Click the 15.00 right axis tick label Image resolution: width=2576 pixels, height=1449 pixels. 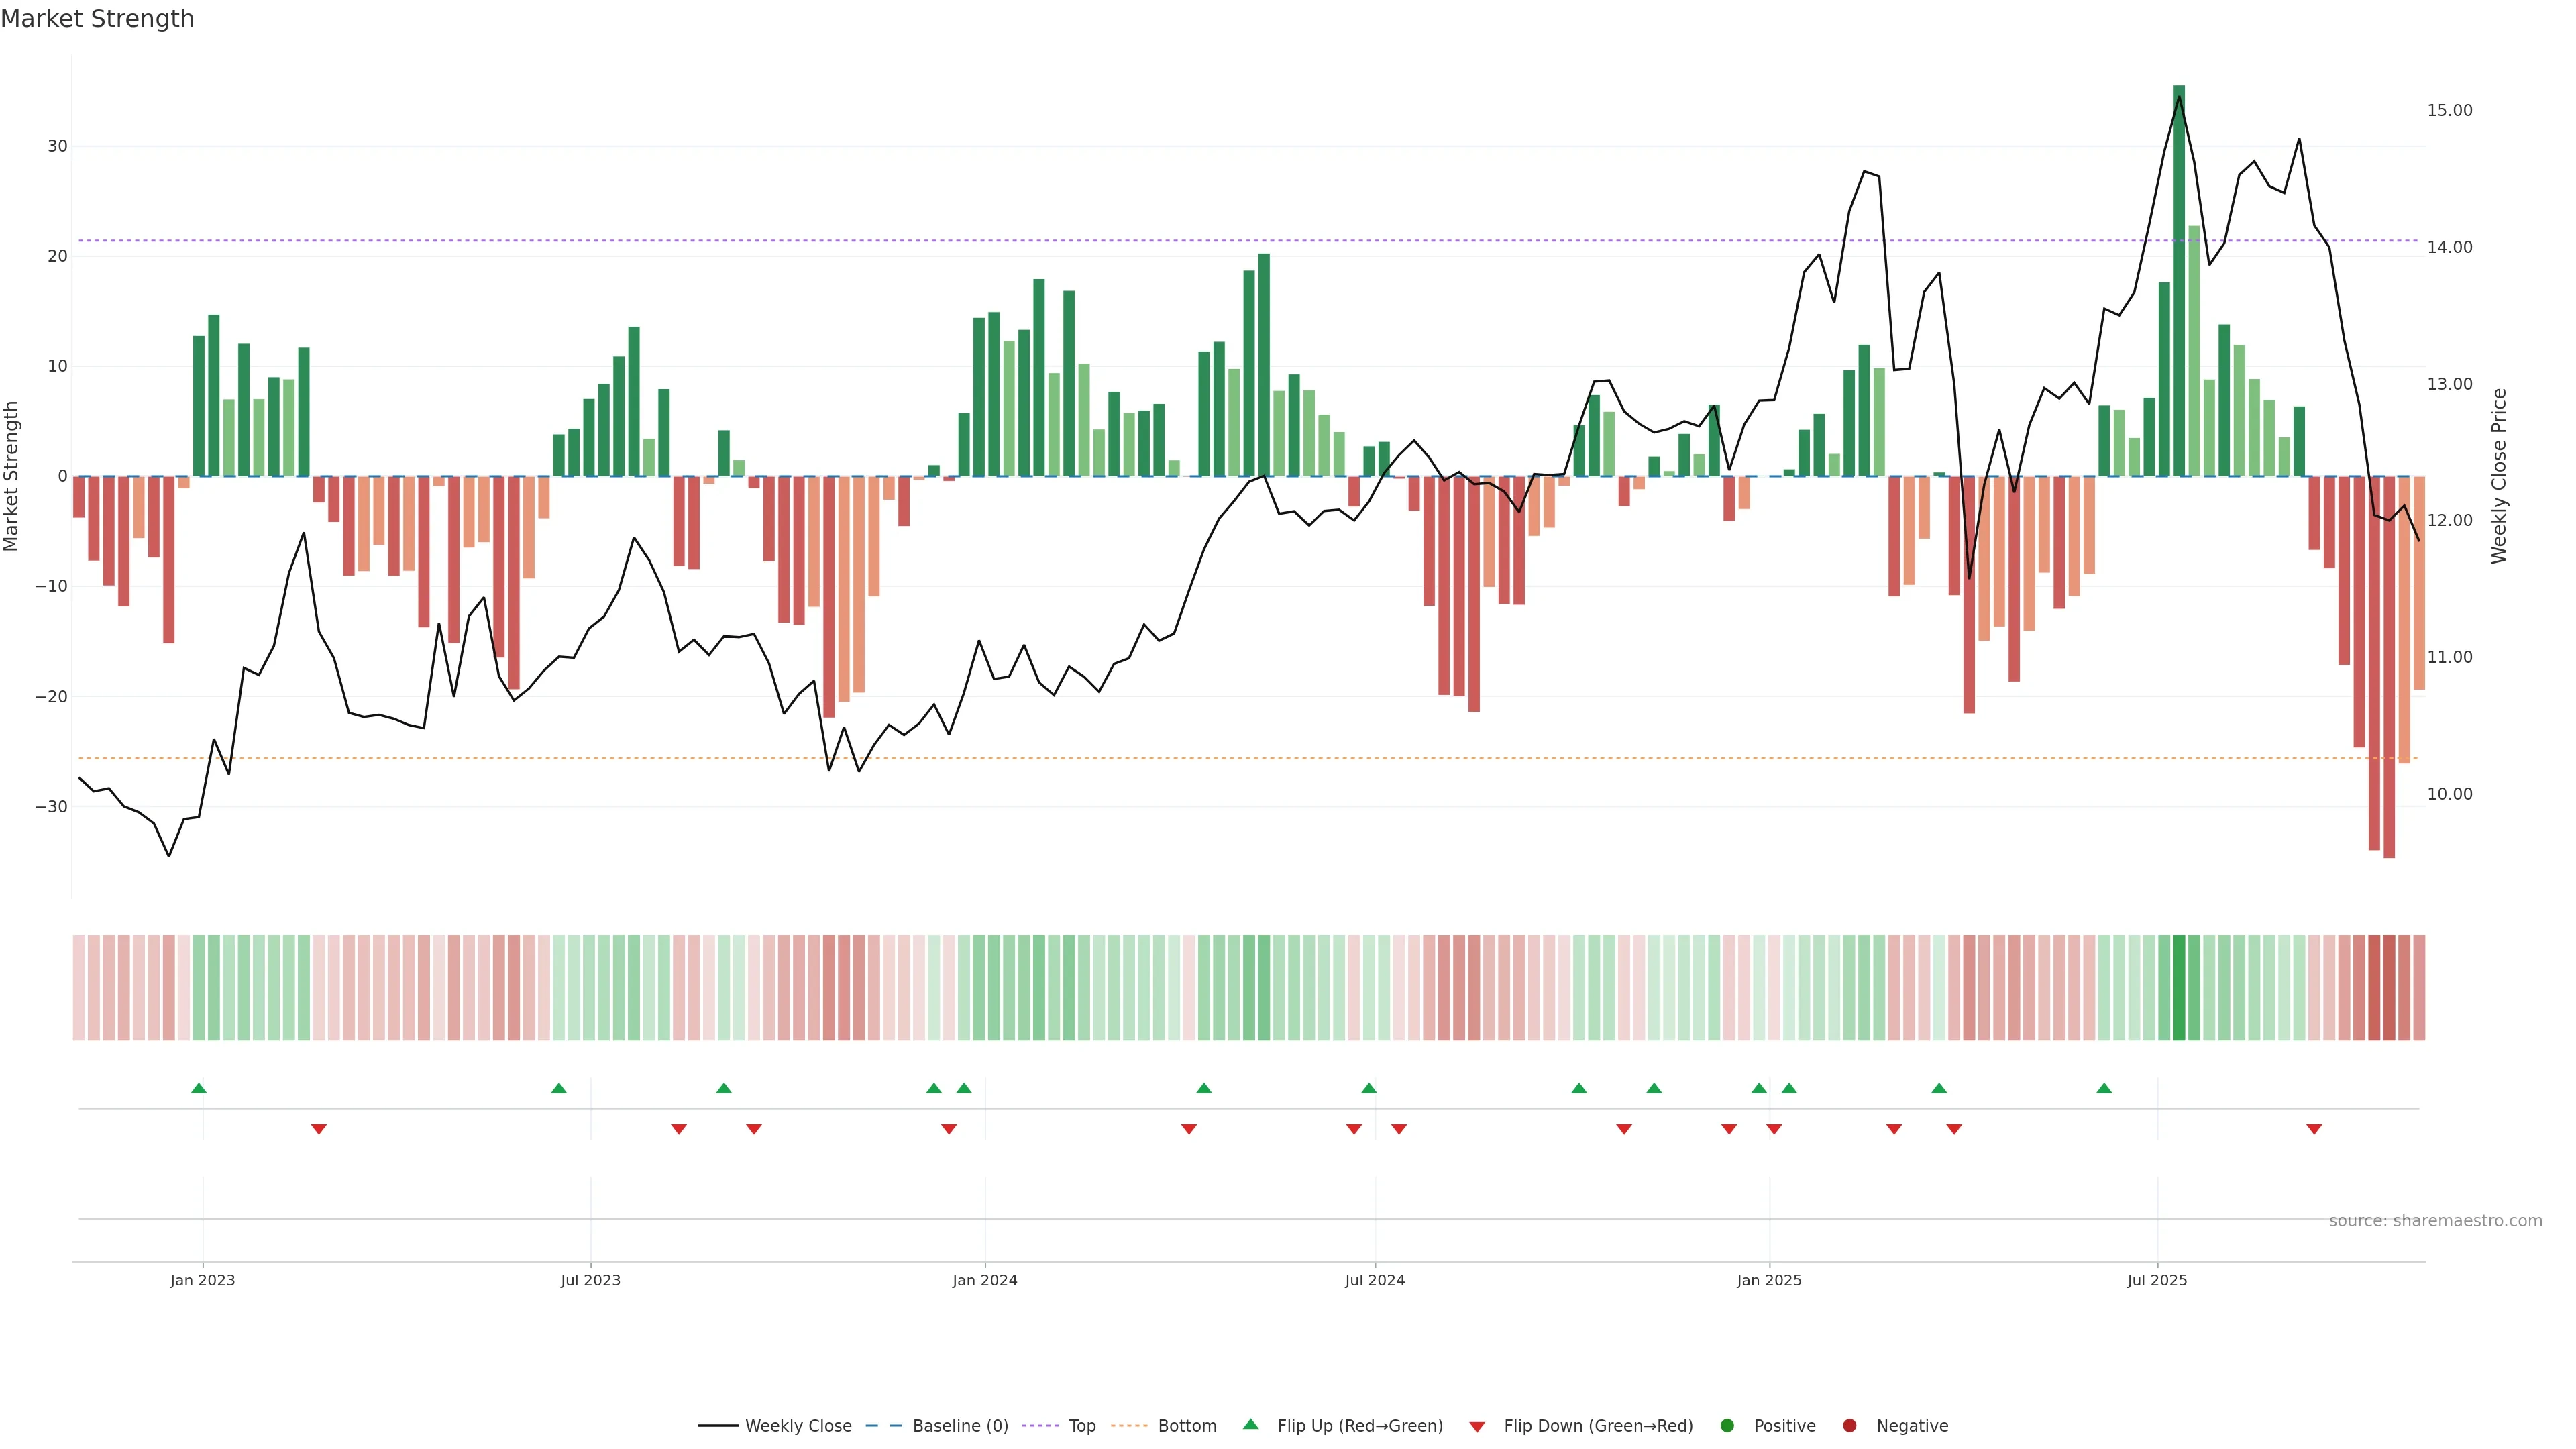[x=2449, y=110]
